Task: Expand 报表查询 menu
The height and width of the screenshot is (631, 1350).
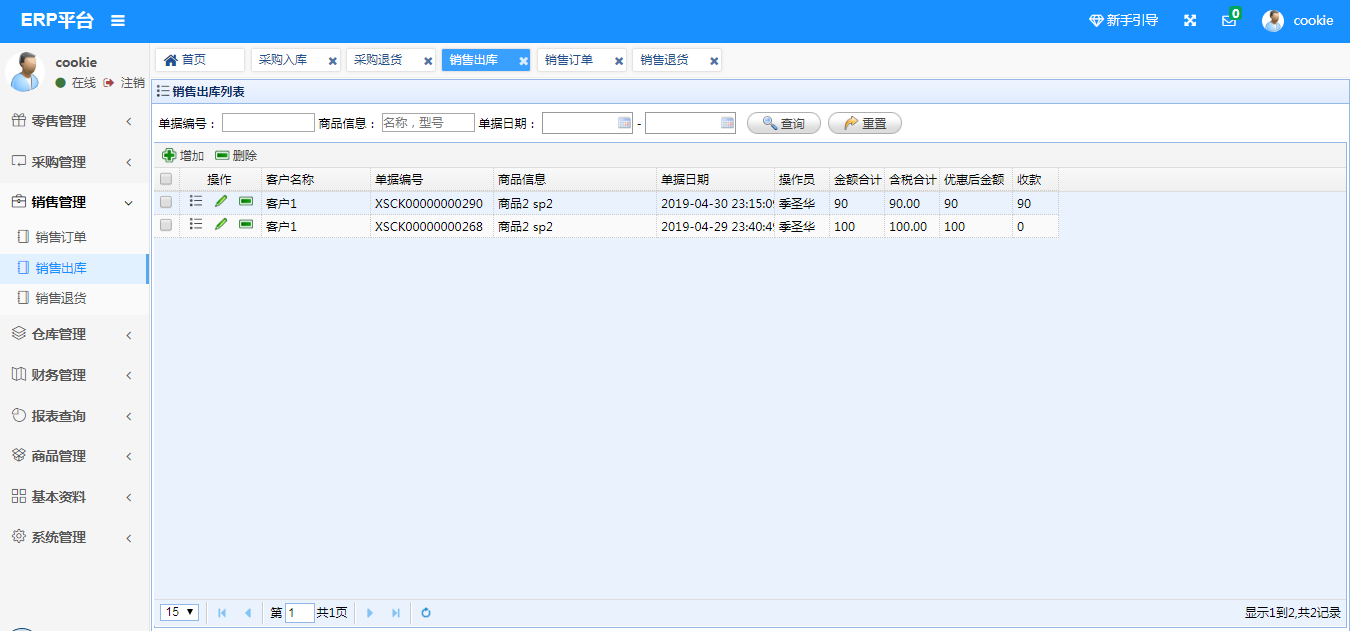Action: (x=75, y=416)
